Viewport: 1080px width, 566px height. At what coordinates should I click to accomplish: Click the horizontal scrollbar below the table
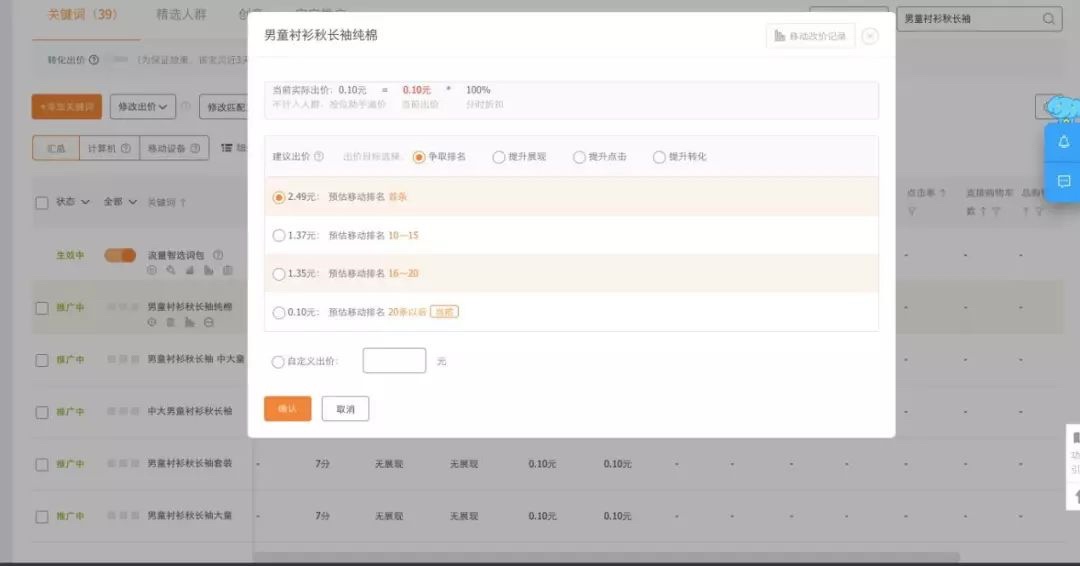pyautogui.click(x=606, y=556)
